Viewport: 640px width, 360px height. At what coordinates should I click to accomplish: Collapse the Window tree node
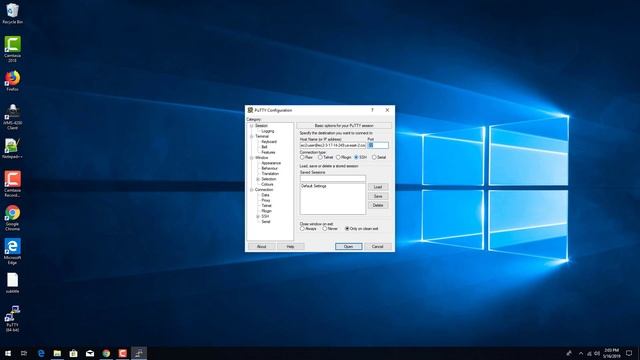tap(251, 158)
